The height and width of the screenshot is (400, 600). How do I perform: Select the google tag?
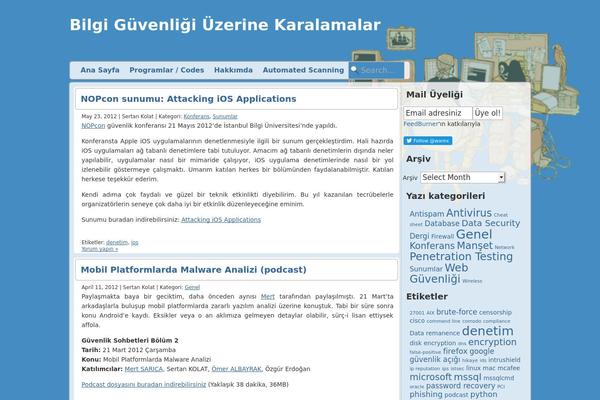(481, 351)
